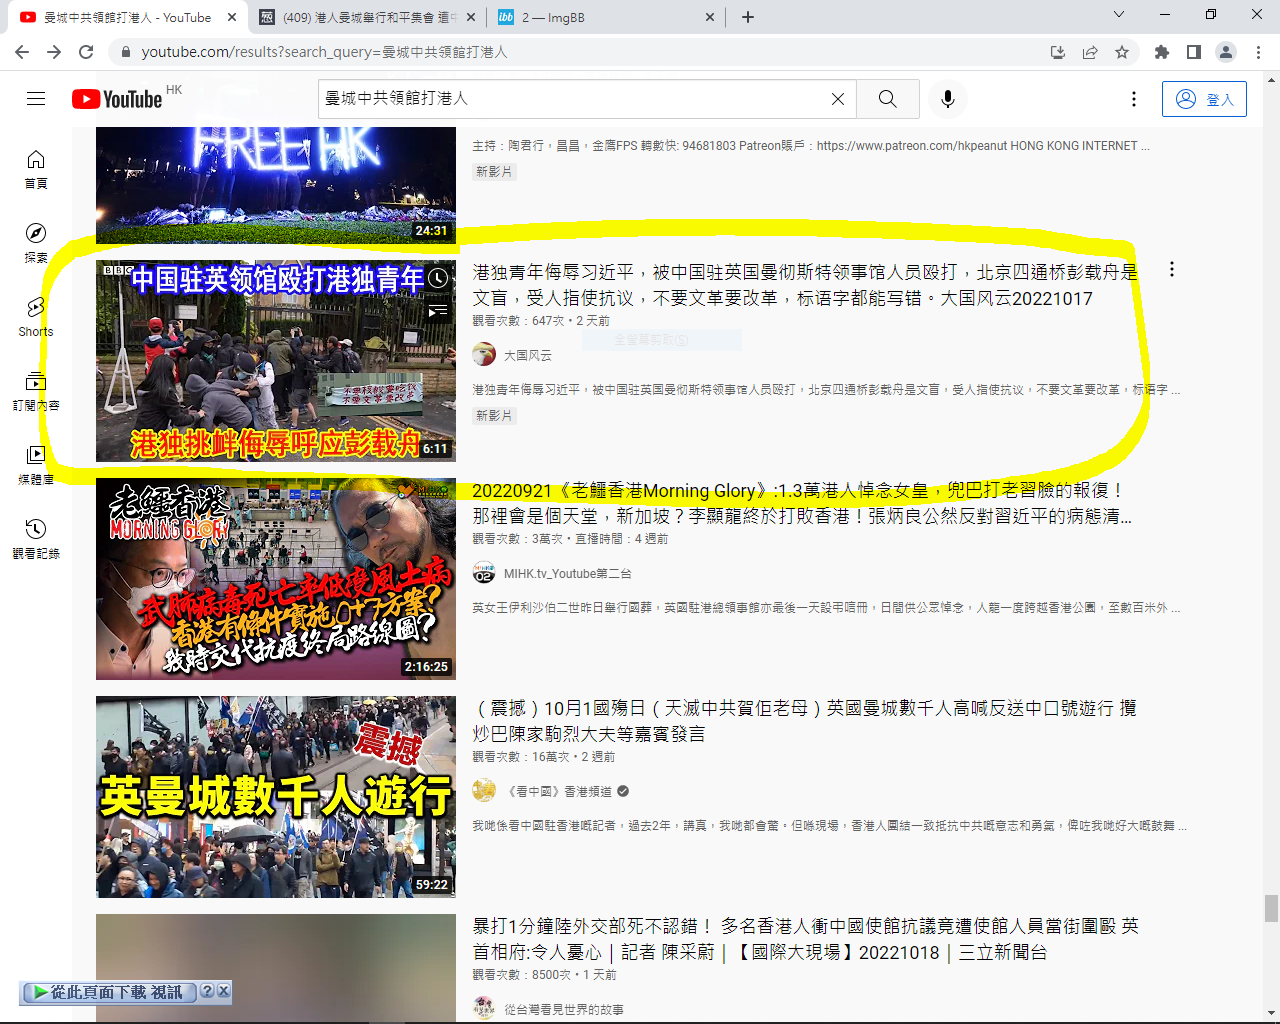Viewport: 1280px width, 1024px height.
Task: Select the 曼城中共領館打港人 YouTube tab
Action: click(127, 17)
